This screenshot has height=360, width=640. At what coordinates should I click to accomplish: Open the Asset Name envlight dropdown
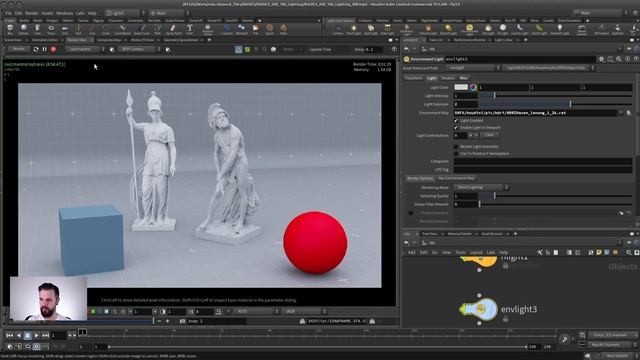click(x=473, y=68)
